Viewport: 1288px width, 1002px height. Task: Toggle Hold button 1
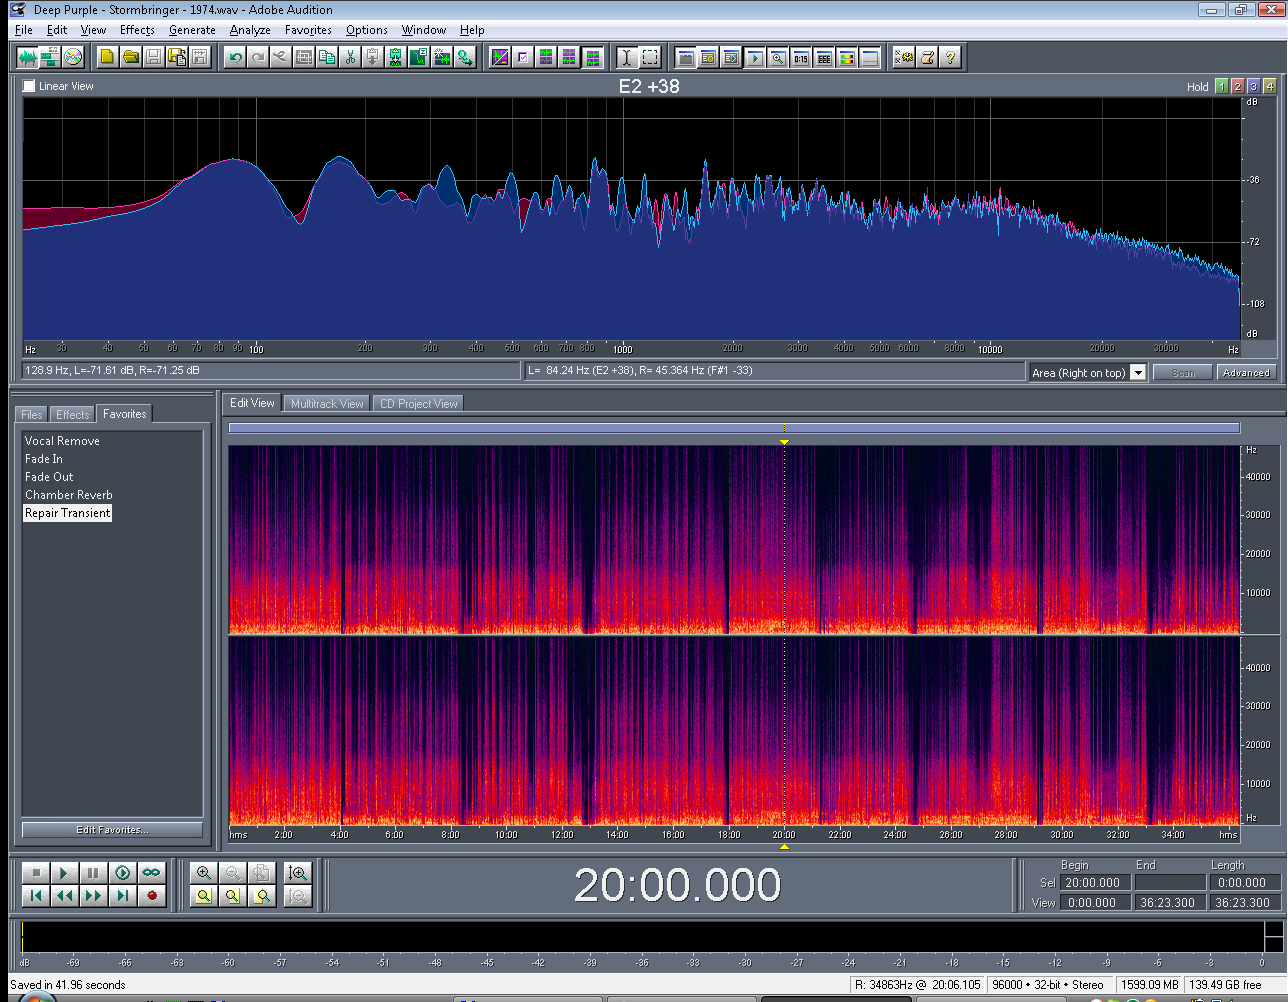coord(1221,86)
